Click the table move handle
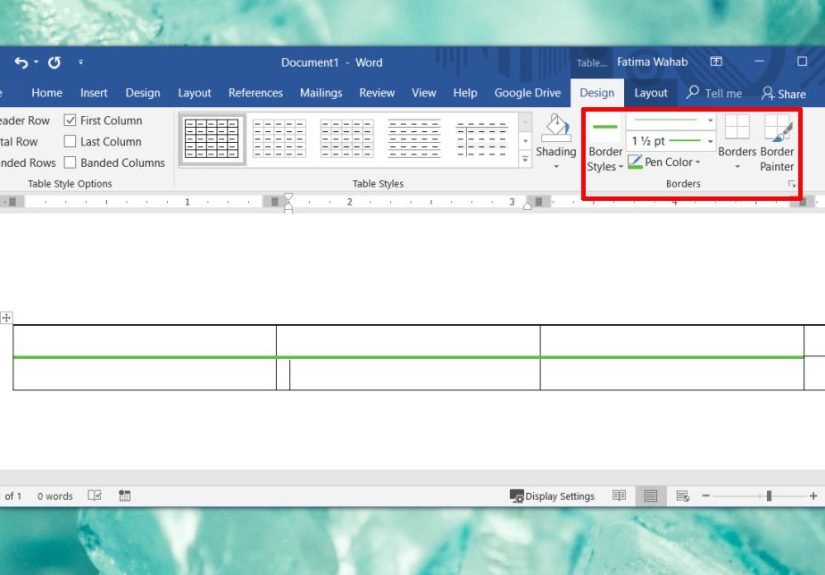The image size is (825, 575). 6,318
